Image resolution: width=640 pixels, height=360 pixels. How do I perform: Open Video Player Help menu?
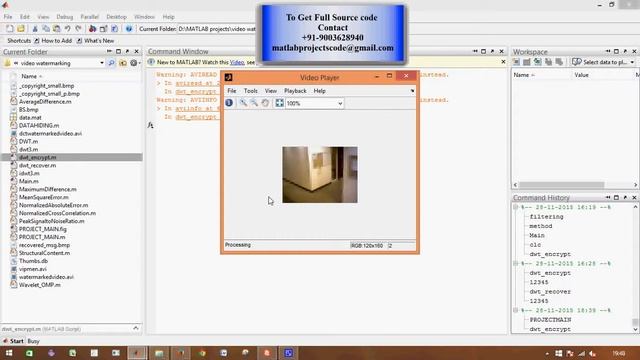click(320, 91)
